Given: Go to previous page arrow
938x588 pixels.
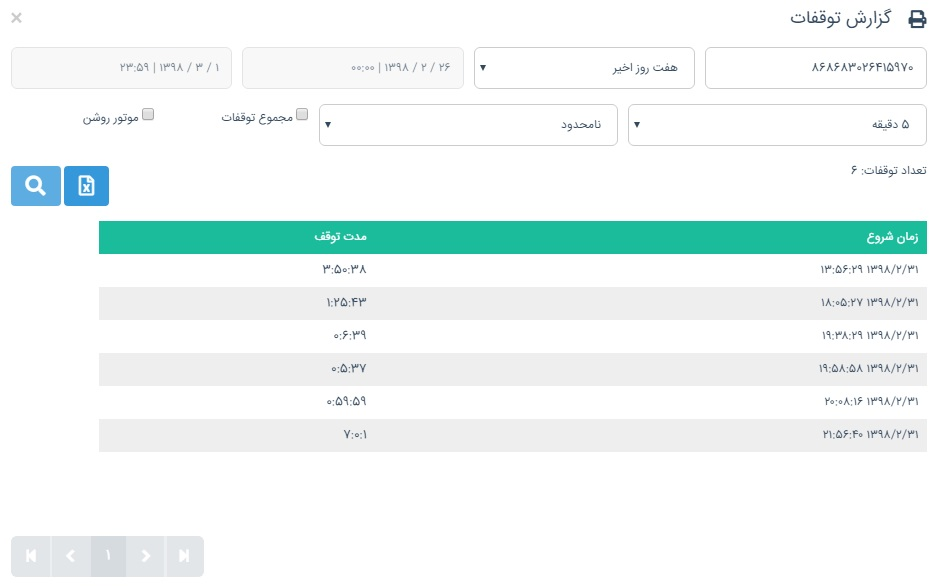Looking at the screenshot, I should 70,556.
